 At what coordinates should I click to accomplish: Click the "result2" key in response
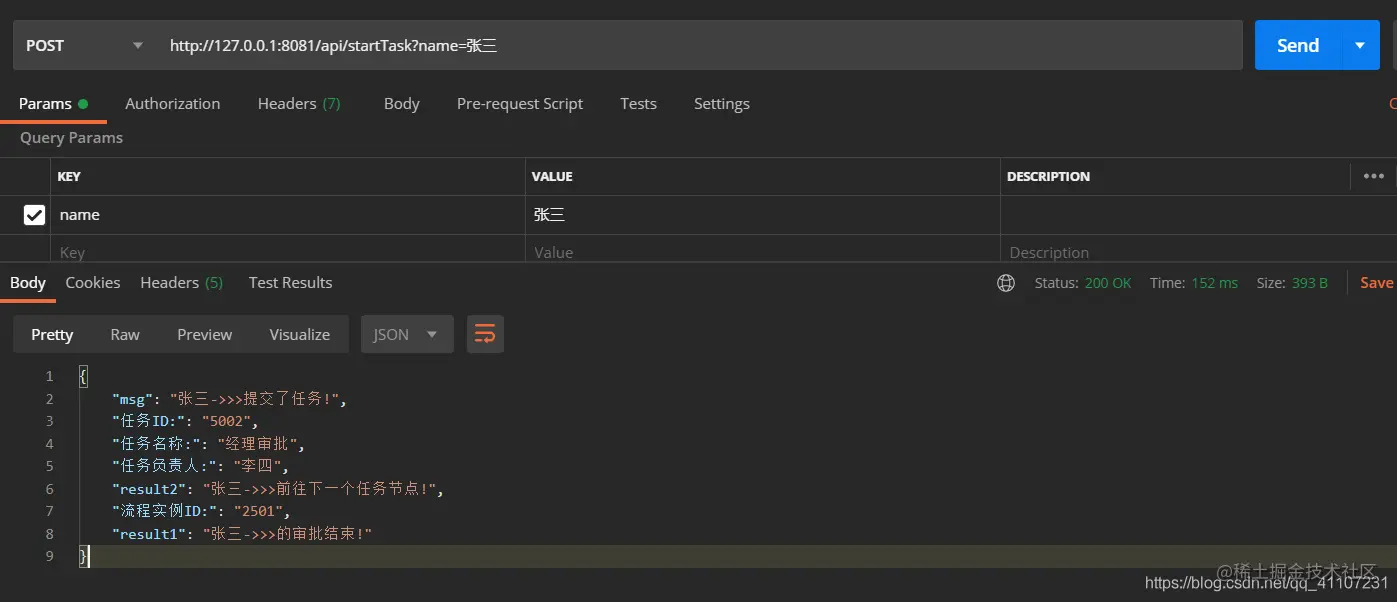coord(148,489)
